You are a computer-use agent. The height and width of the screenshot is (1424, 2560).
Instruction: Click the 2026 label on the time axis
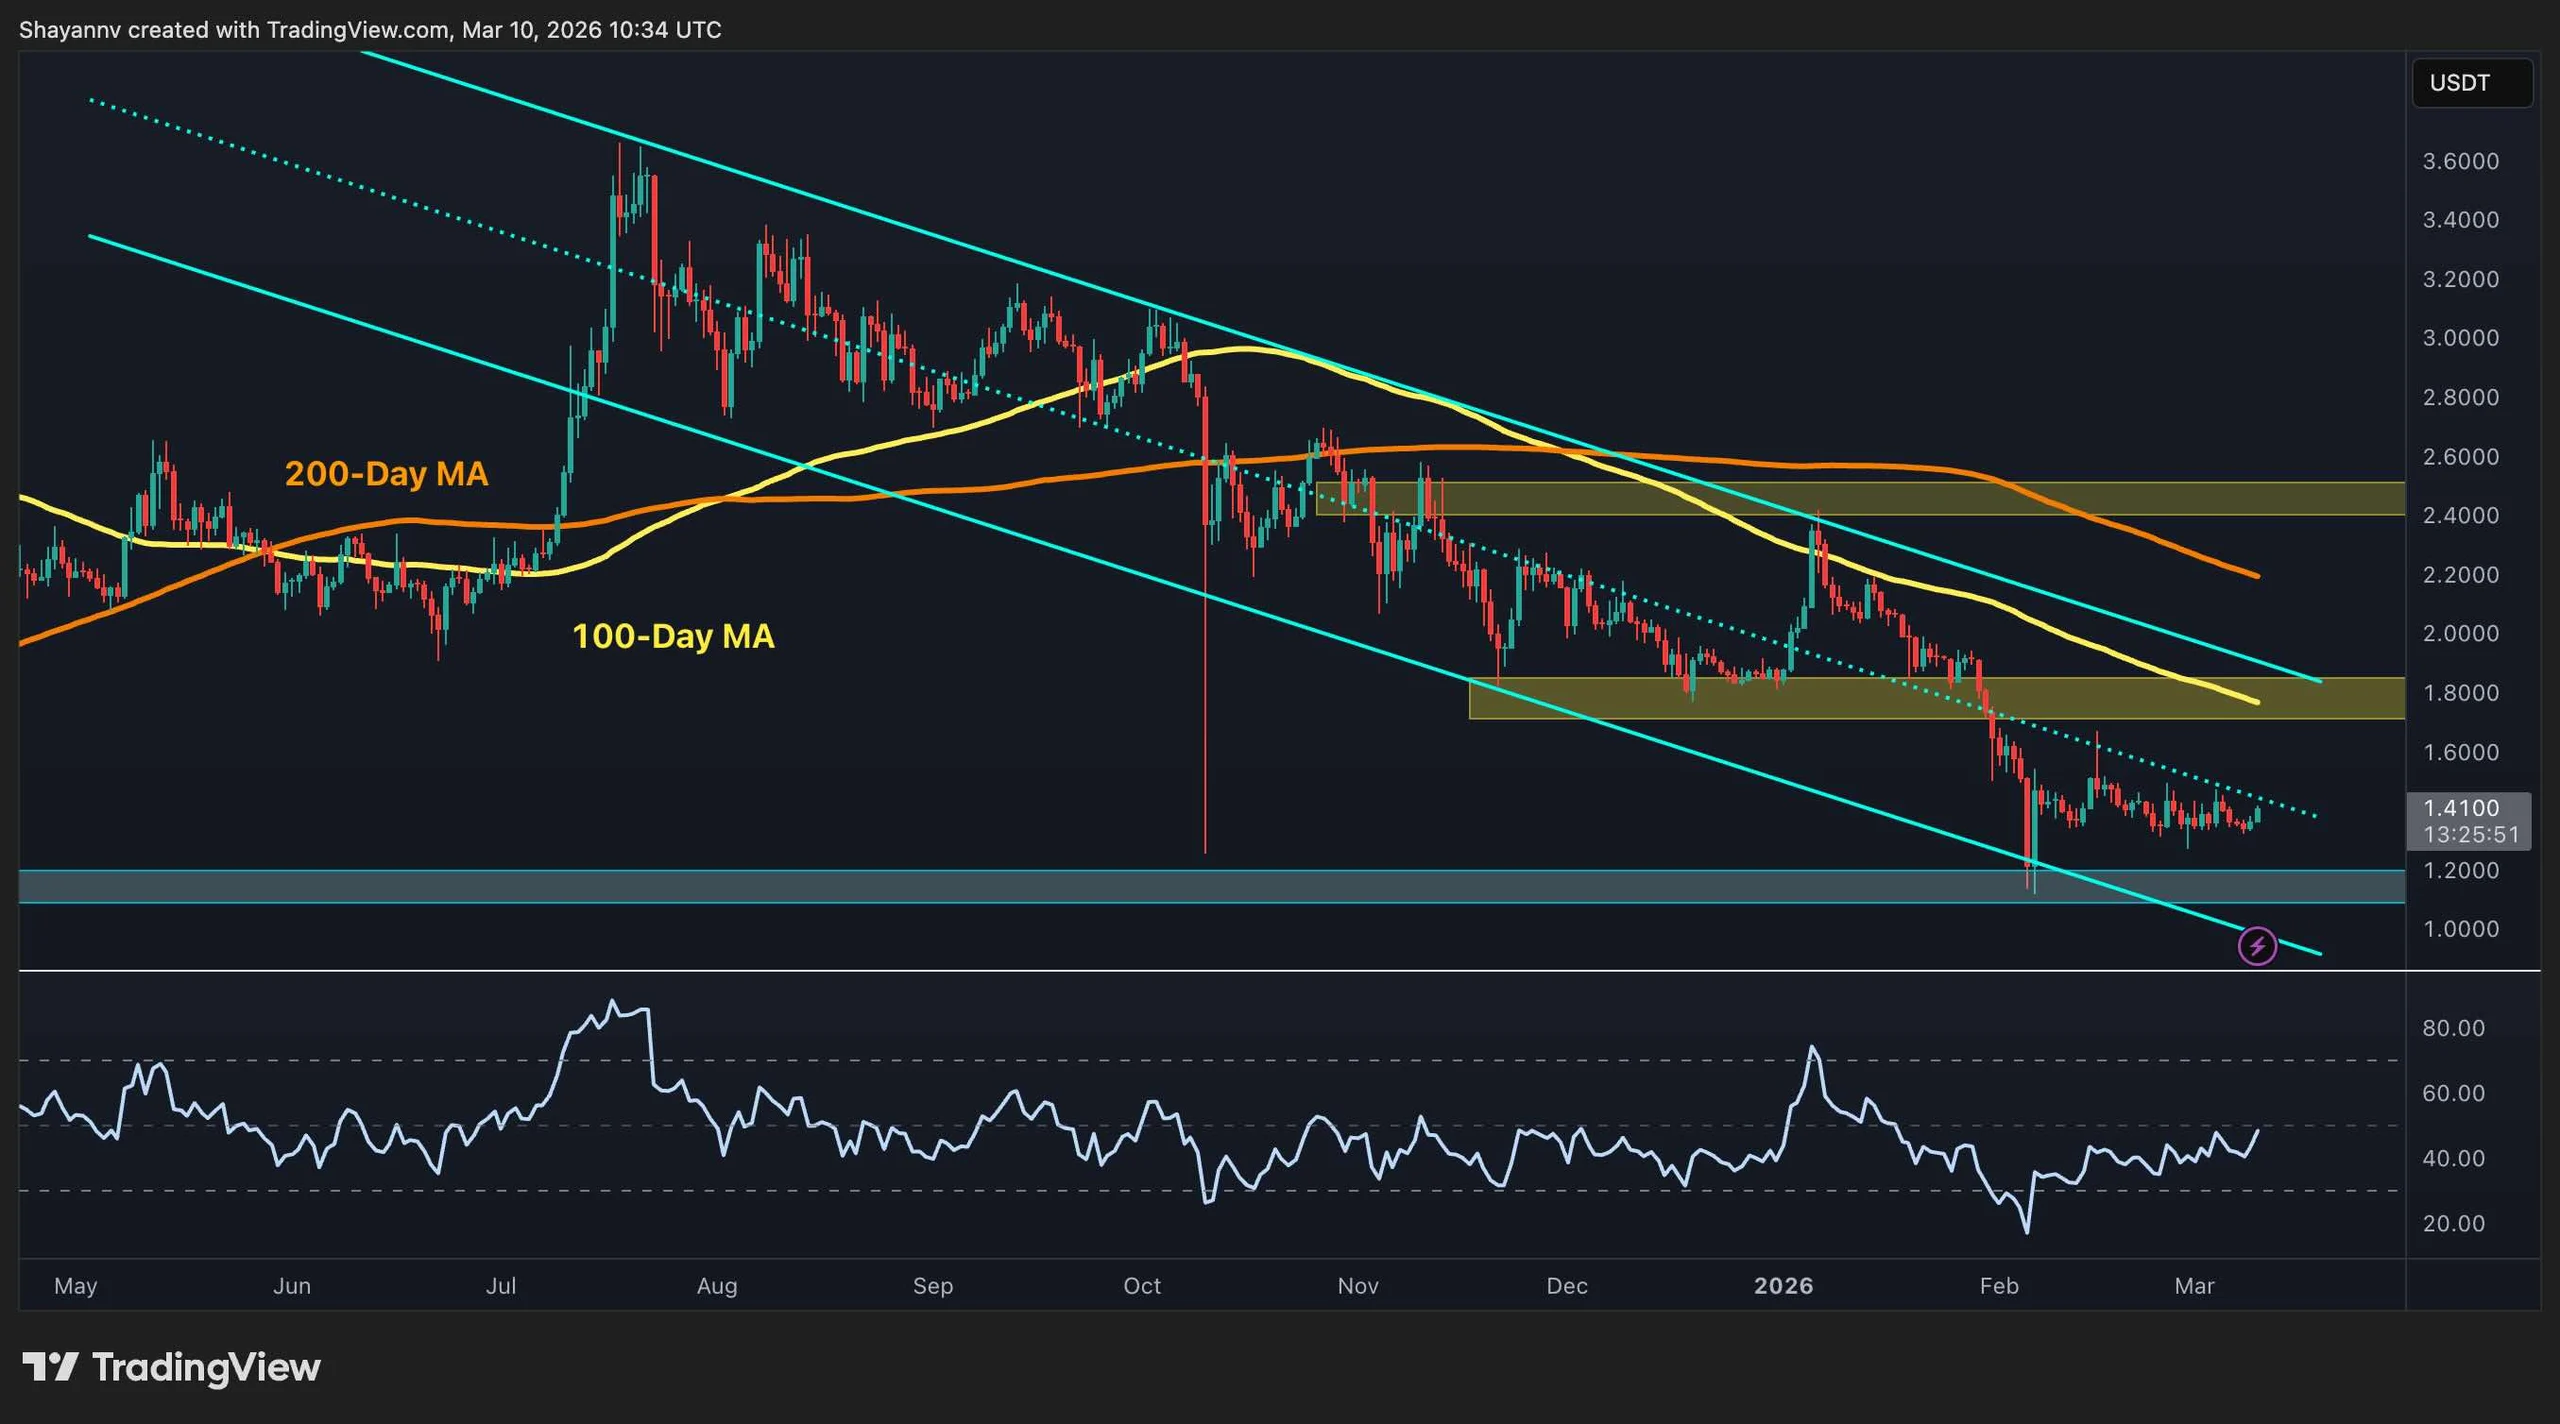click(x=1785, y=1285)
